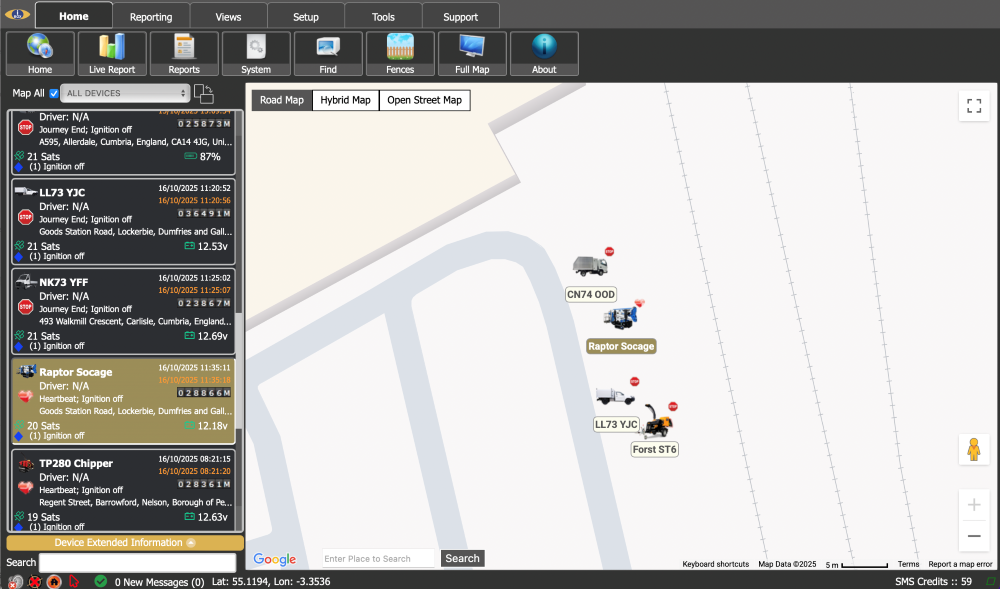The height and width of the screenshot is (589, 1000).
Task: Switch to the Support tab
Action: point(460,17)
